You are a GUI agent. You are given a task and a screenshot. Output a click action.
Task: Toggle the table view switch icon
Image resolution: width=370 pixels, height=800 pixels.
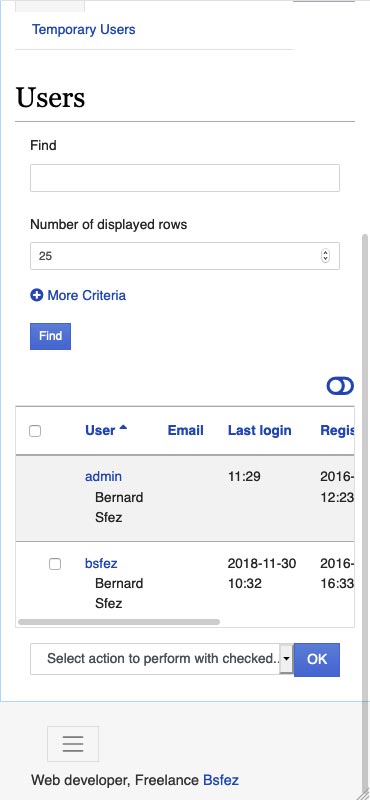[340, 386]
